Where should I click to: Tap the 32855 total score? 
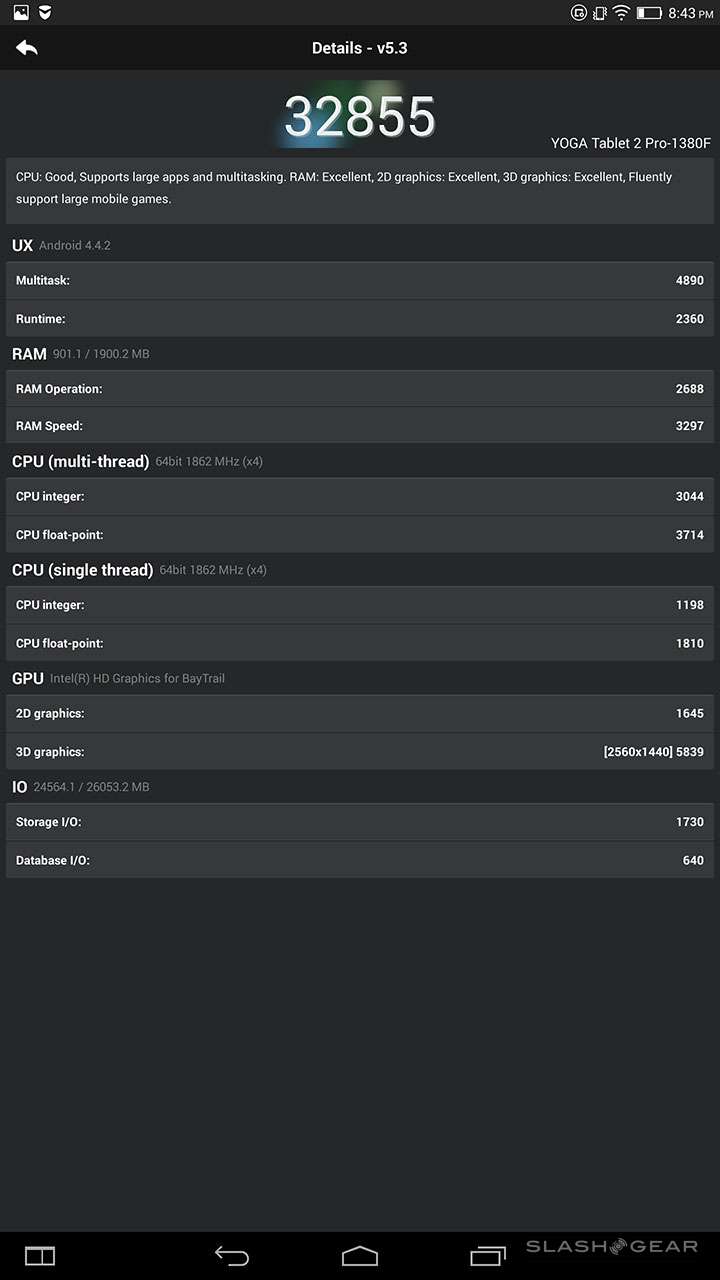(x=359, y=117)
